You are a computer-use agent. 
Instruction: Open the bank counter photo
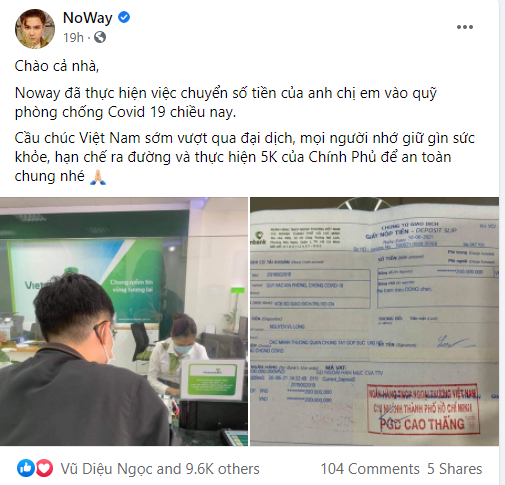point(124,321)
